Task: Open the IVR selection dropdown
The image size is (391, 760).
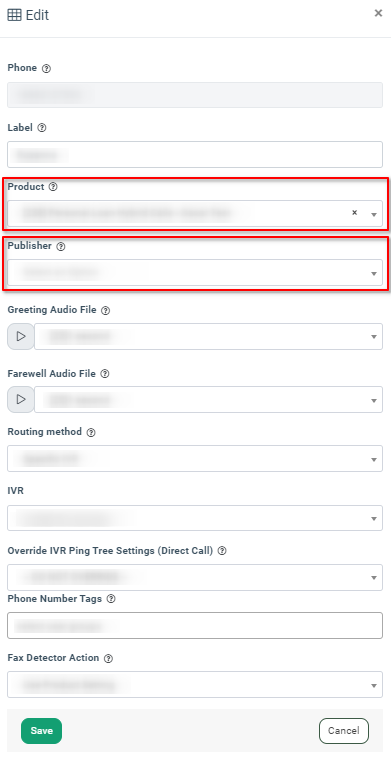Action: tap(195, 518)
